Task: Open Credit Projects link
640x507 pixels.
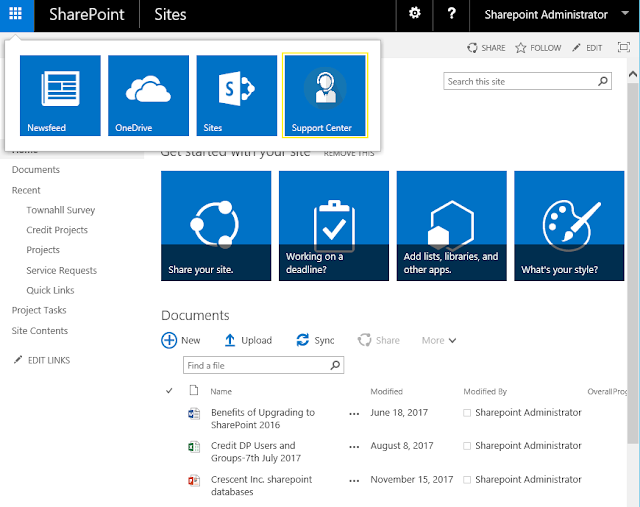Action: (x=57, y=230)
